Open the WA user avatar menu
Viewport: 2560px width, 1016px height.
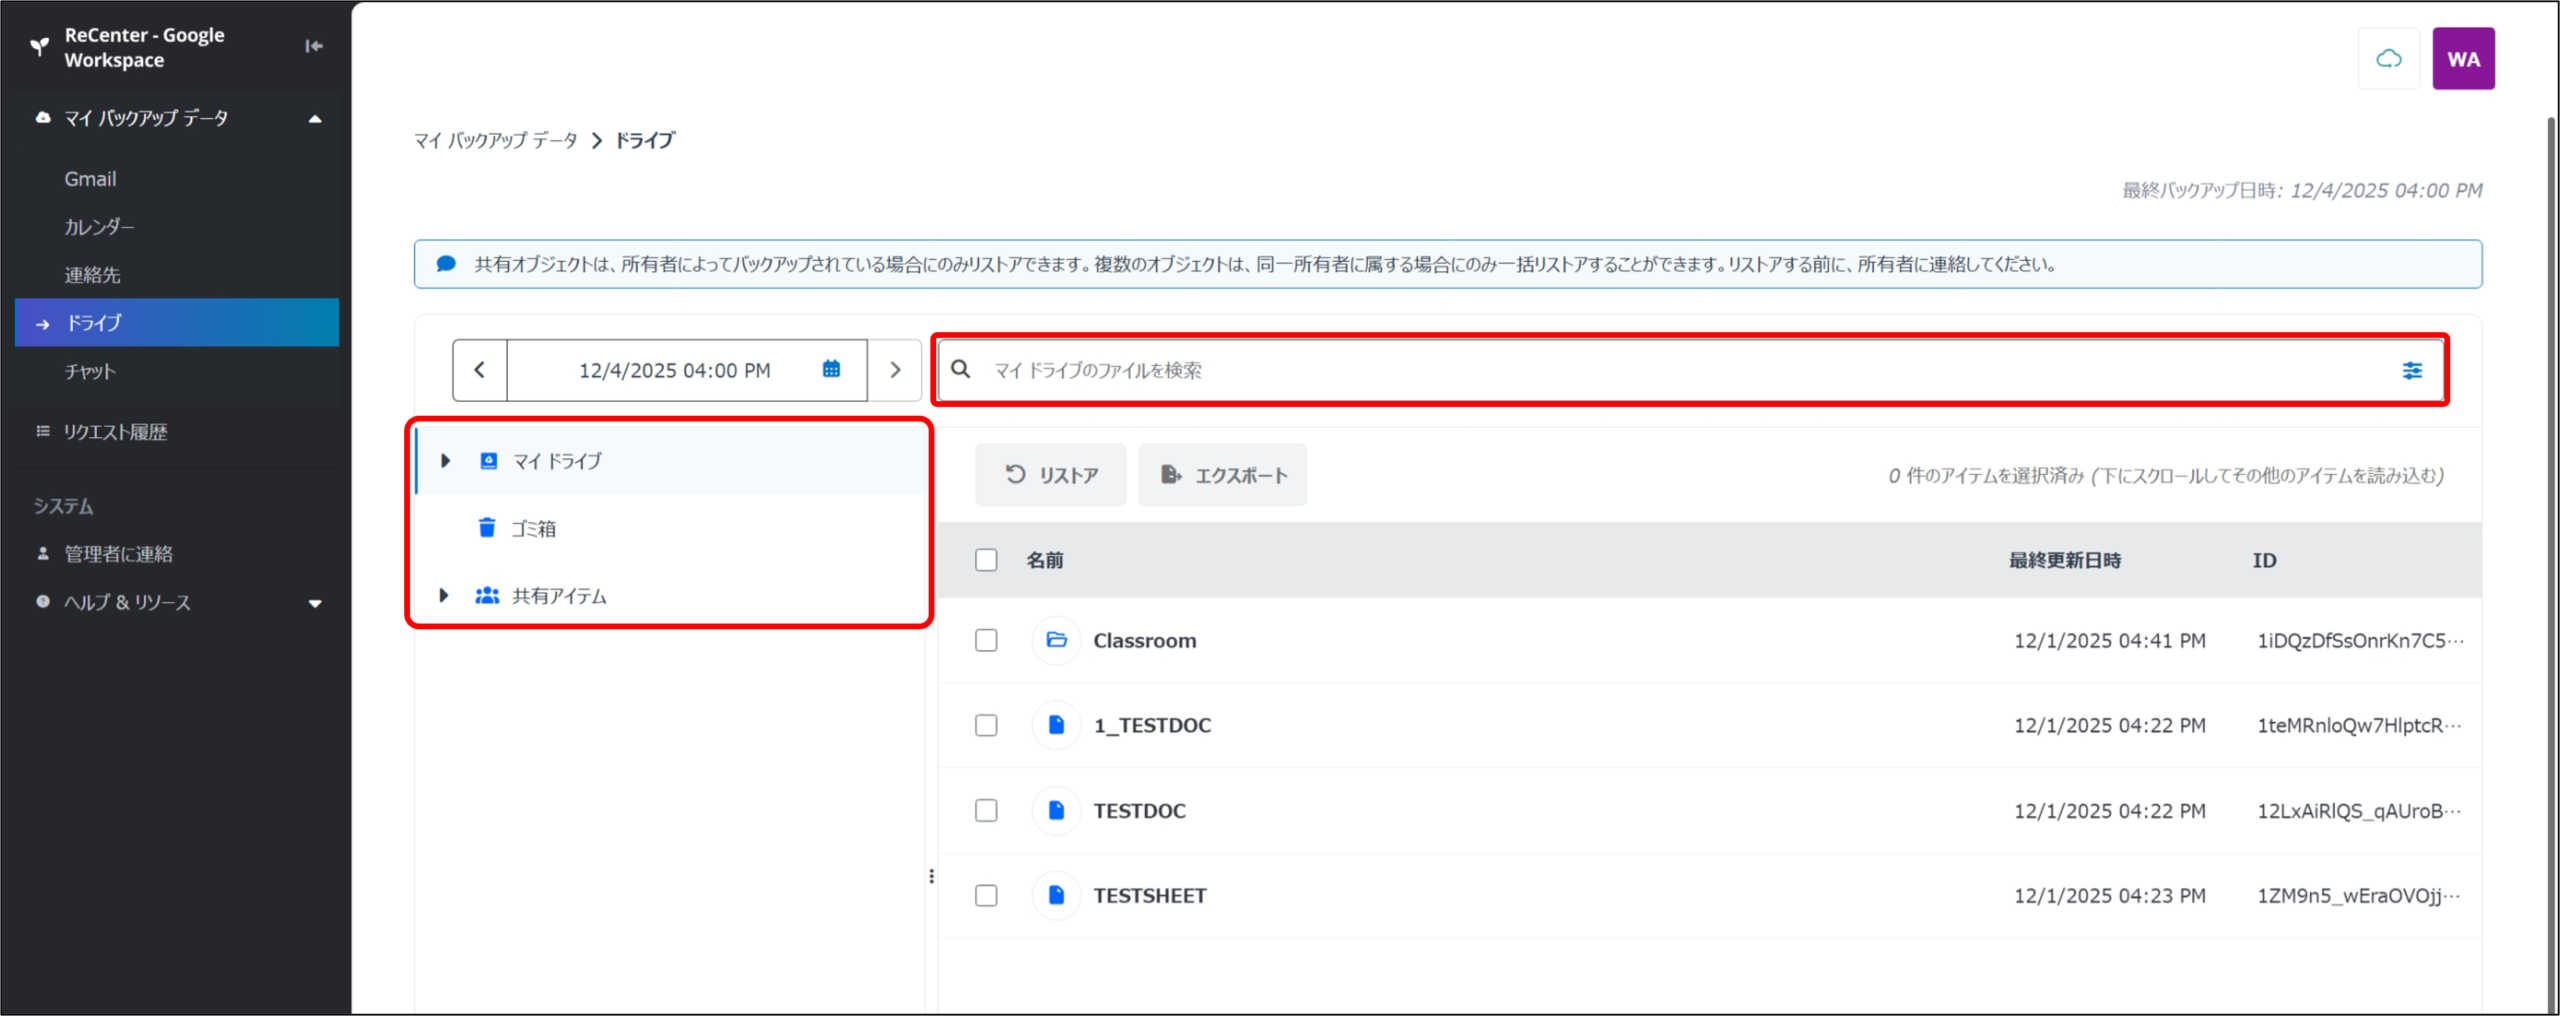(2462, 59)
